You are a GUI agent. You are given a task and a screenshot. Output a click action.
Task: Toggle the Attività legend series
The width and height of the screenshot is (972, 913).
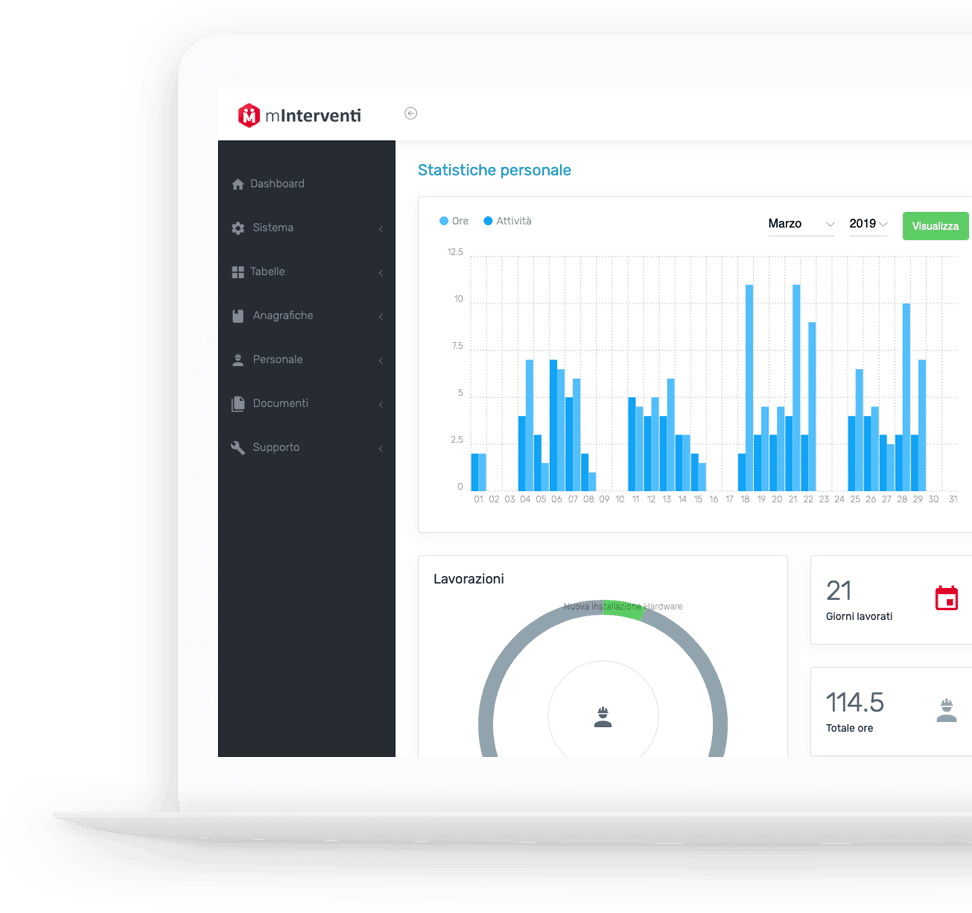pyautogui.click(x=507, y=221)
